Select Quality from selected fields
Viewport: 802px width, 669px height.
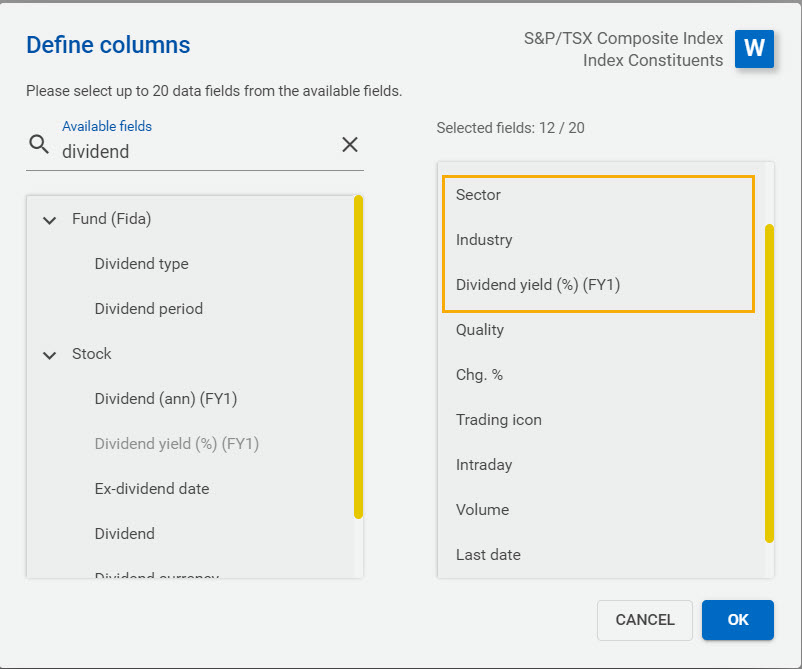point(479,330)
